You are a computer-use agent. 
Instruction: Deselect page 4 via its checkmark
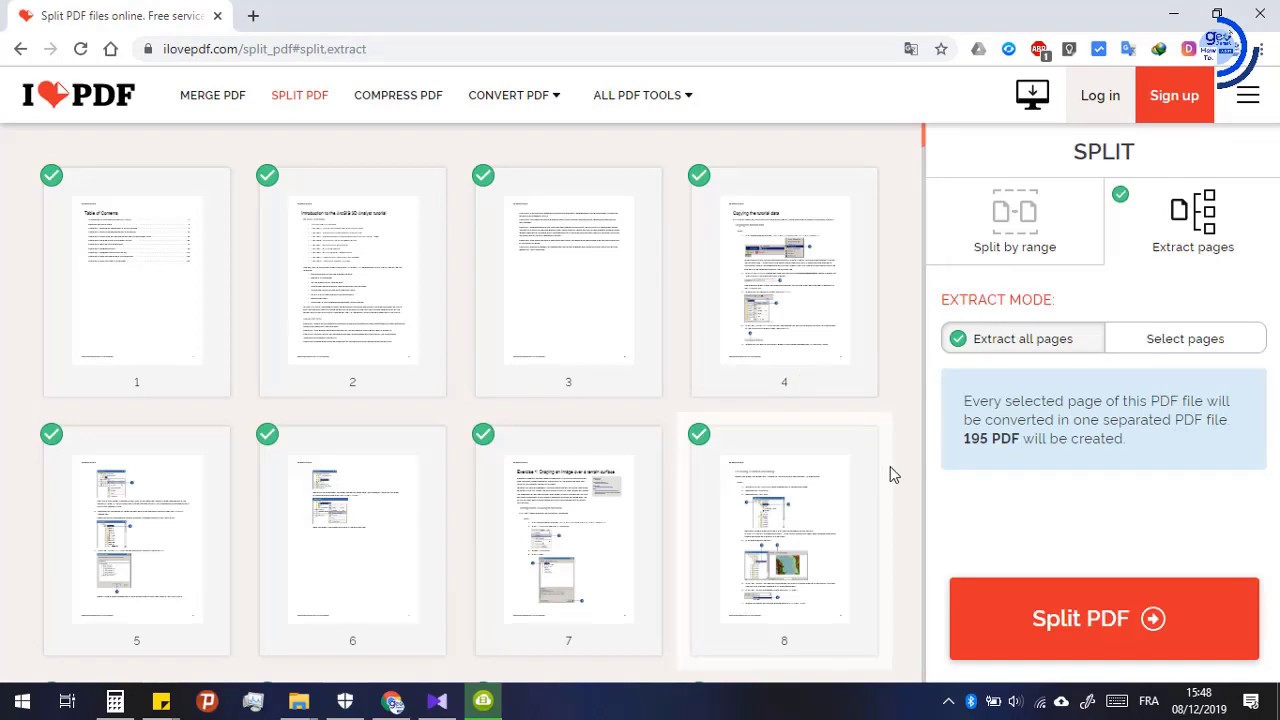(699, 176)
